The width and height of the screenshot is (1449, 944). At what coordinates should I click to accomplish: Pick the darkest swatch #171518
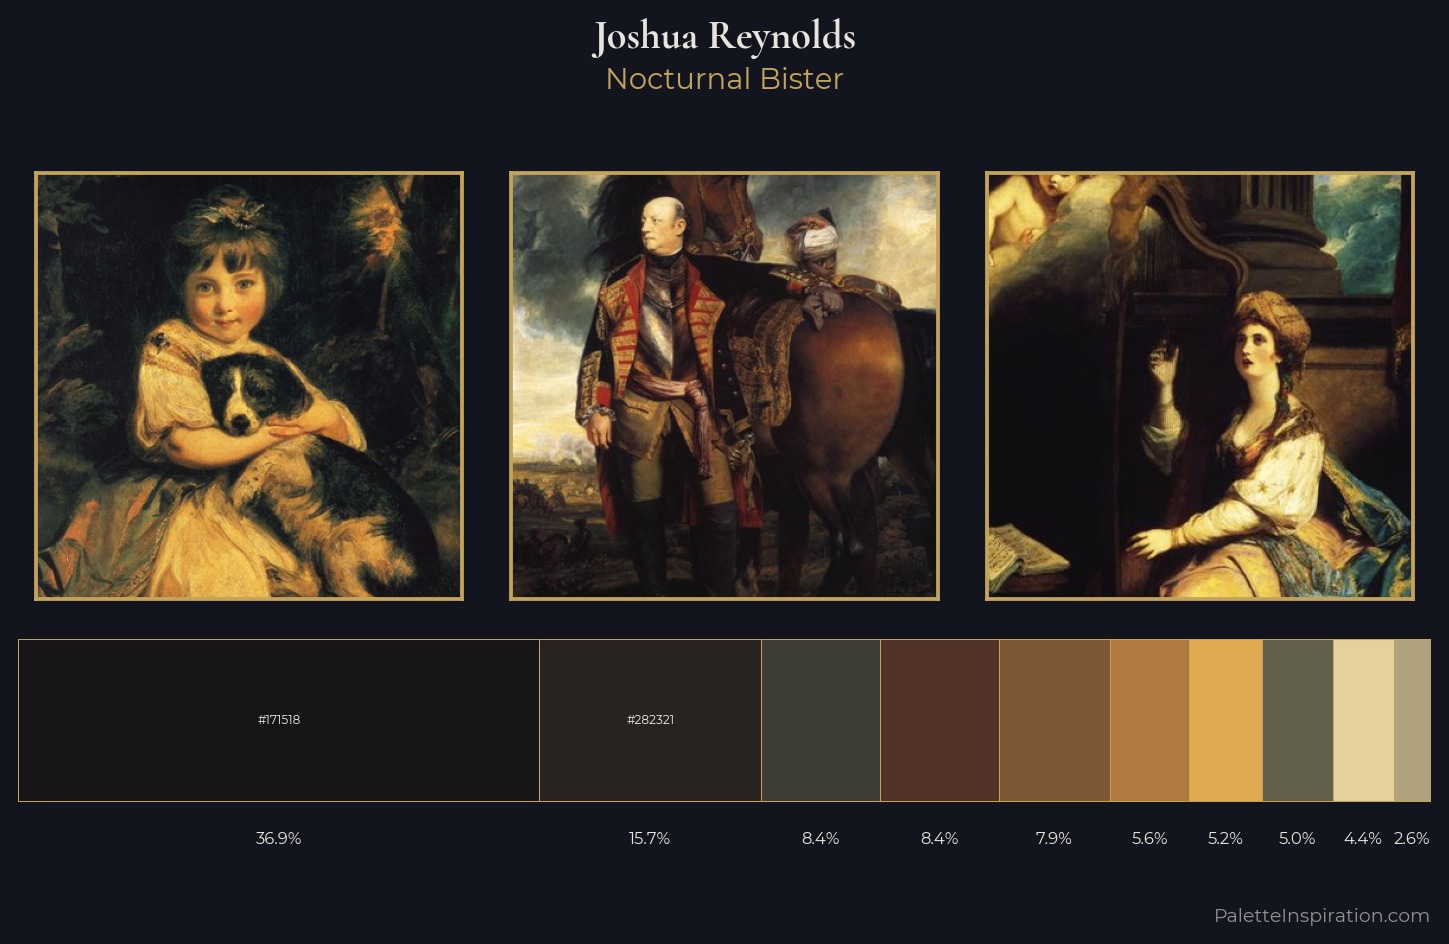pos(279,720)
